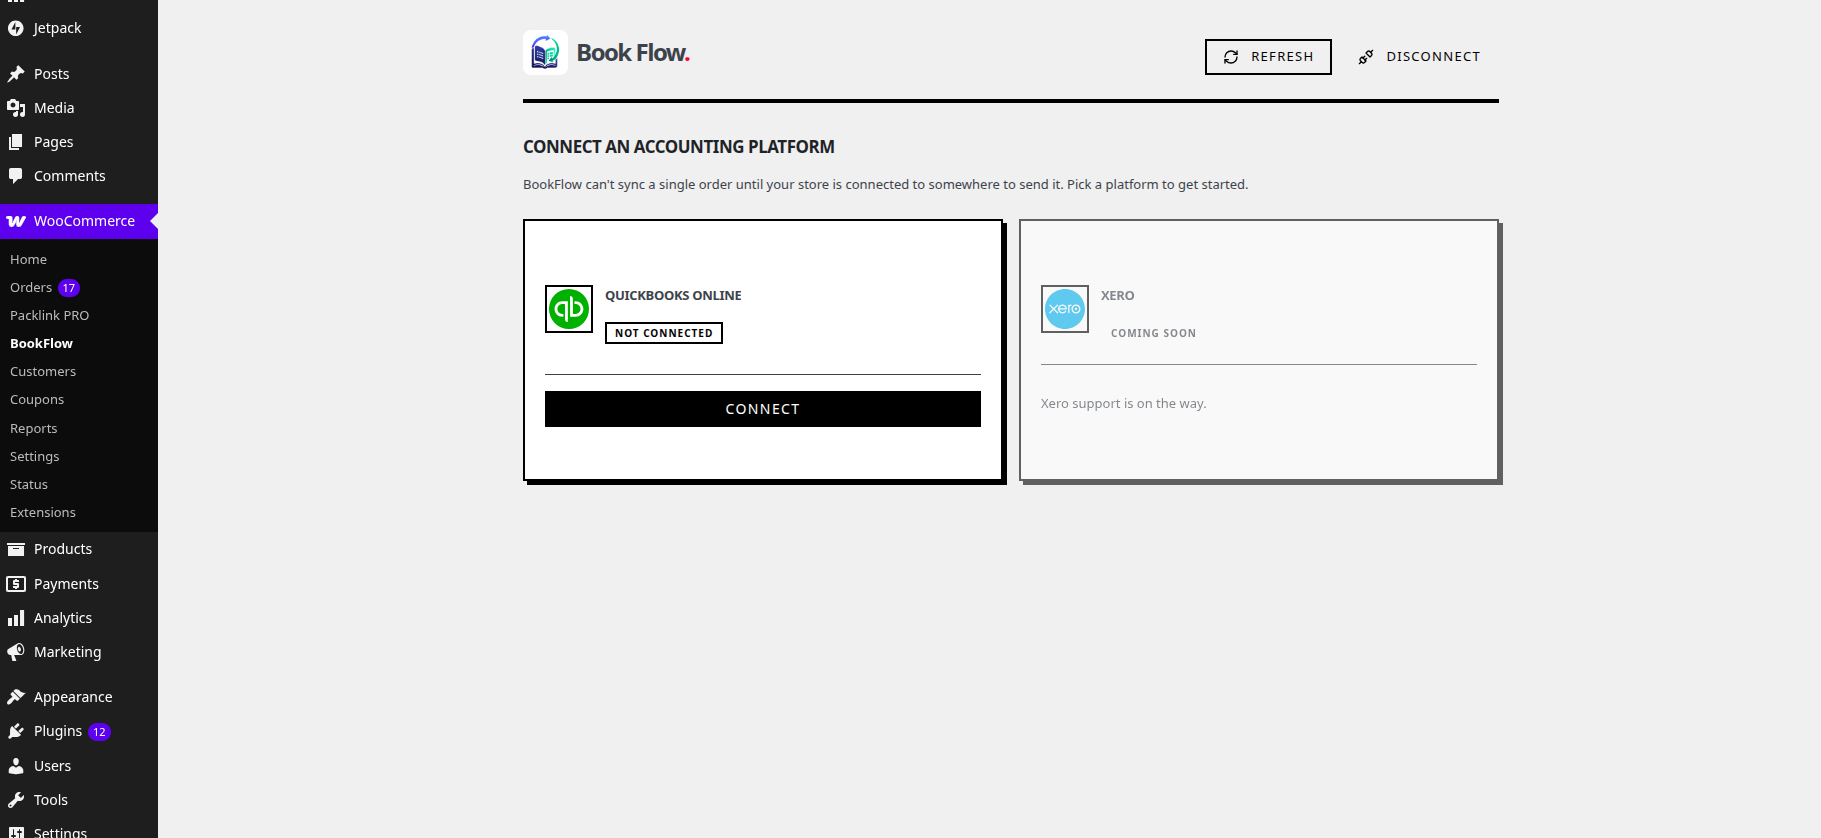Click the QuickBooks Online card title
The image size is (1821, 838).
(x=673, y=296)
